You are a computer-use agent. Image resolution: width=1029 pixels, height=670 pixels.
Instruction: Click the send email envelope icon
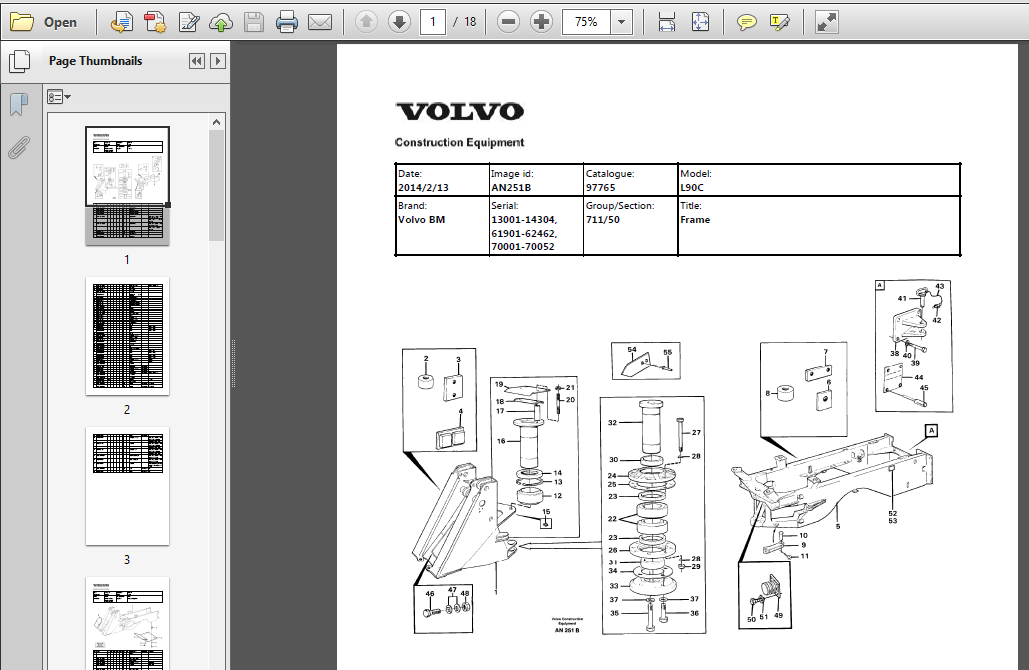tap(320, 22)
